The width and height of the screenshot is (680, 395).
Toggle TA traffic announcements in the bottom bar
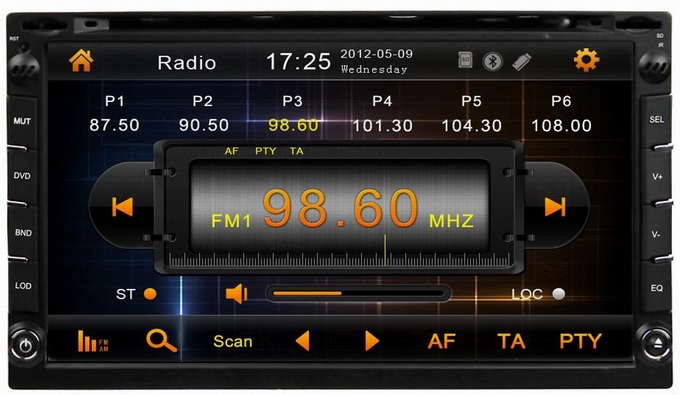511,341
